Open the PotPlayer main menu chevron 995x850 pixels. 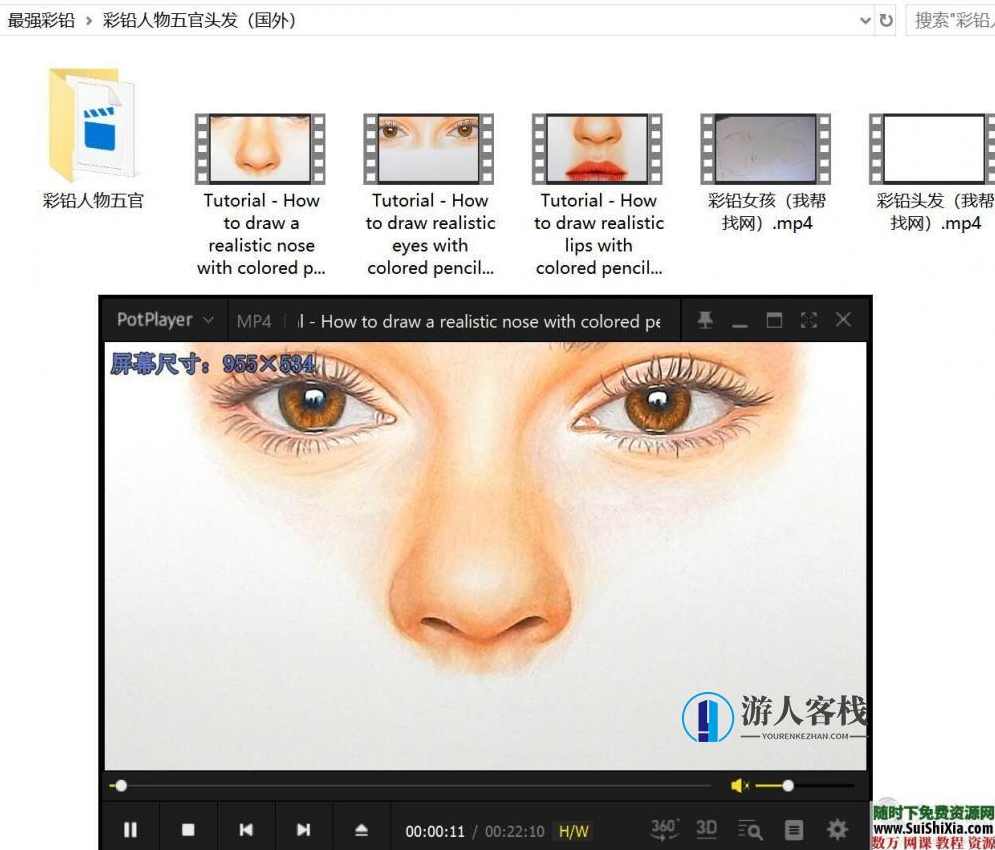point(208,320)
